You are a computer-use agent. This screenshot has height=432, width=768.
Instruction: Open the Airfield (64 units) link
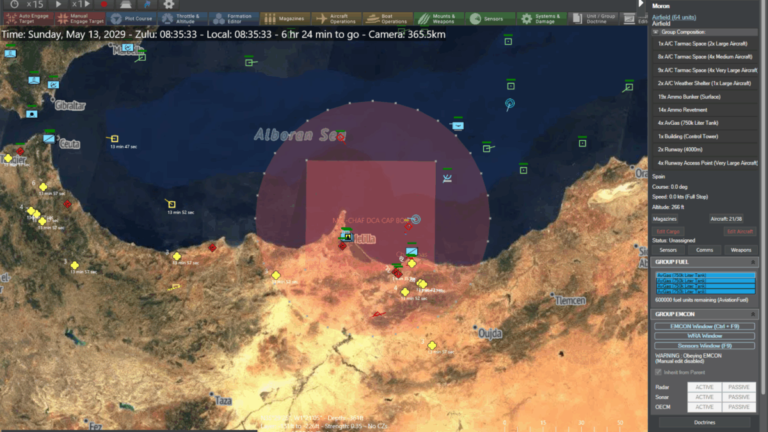pyautogui.click(x=674, y=18)
